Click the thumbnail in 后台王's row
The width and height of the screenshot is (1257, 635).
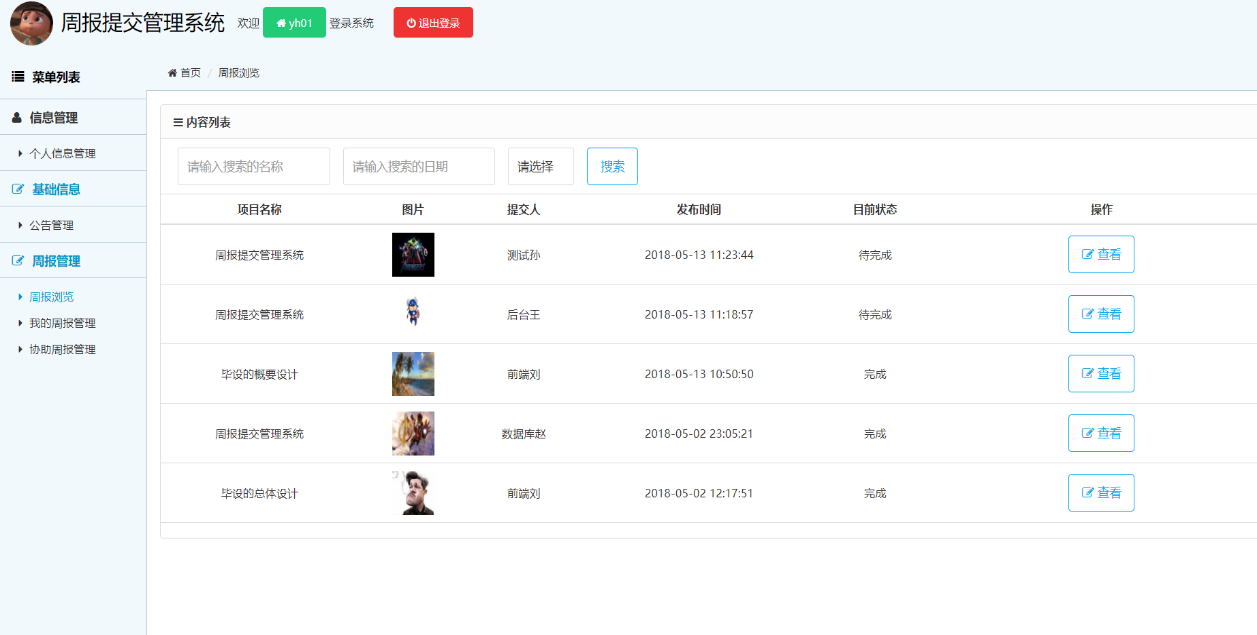(413, 314)
